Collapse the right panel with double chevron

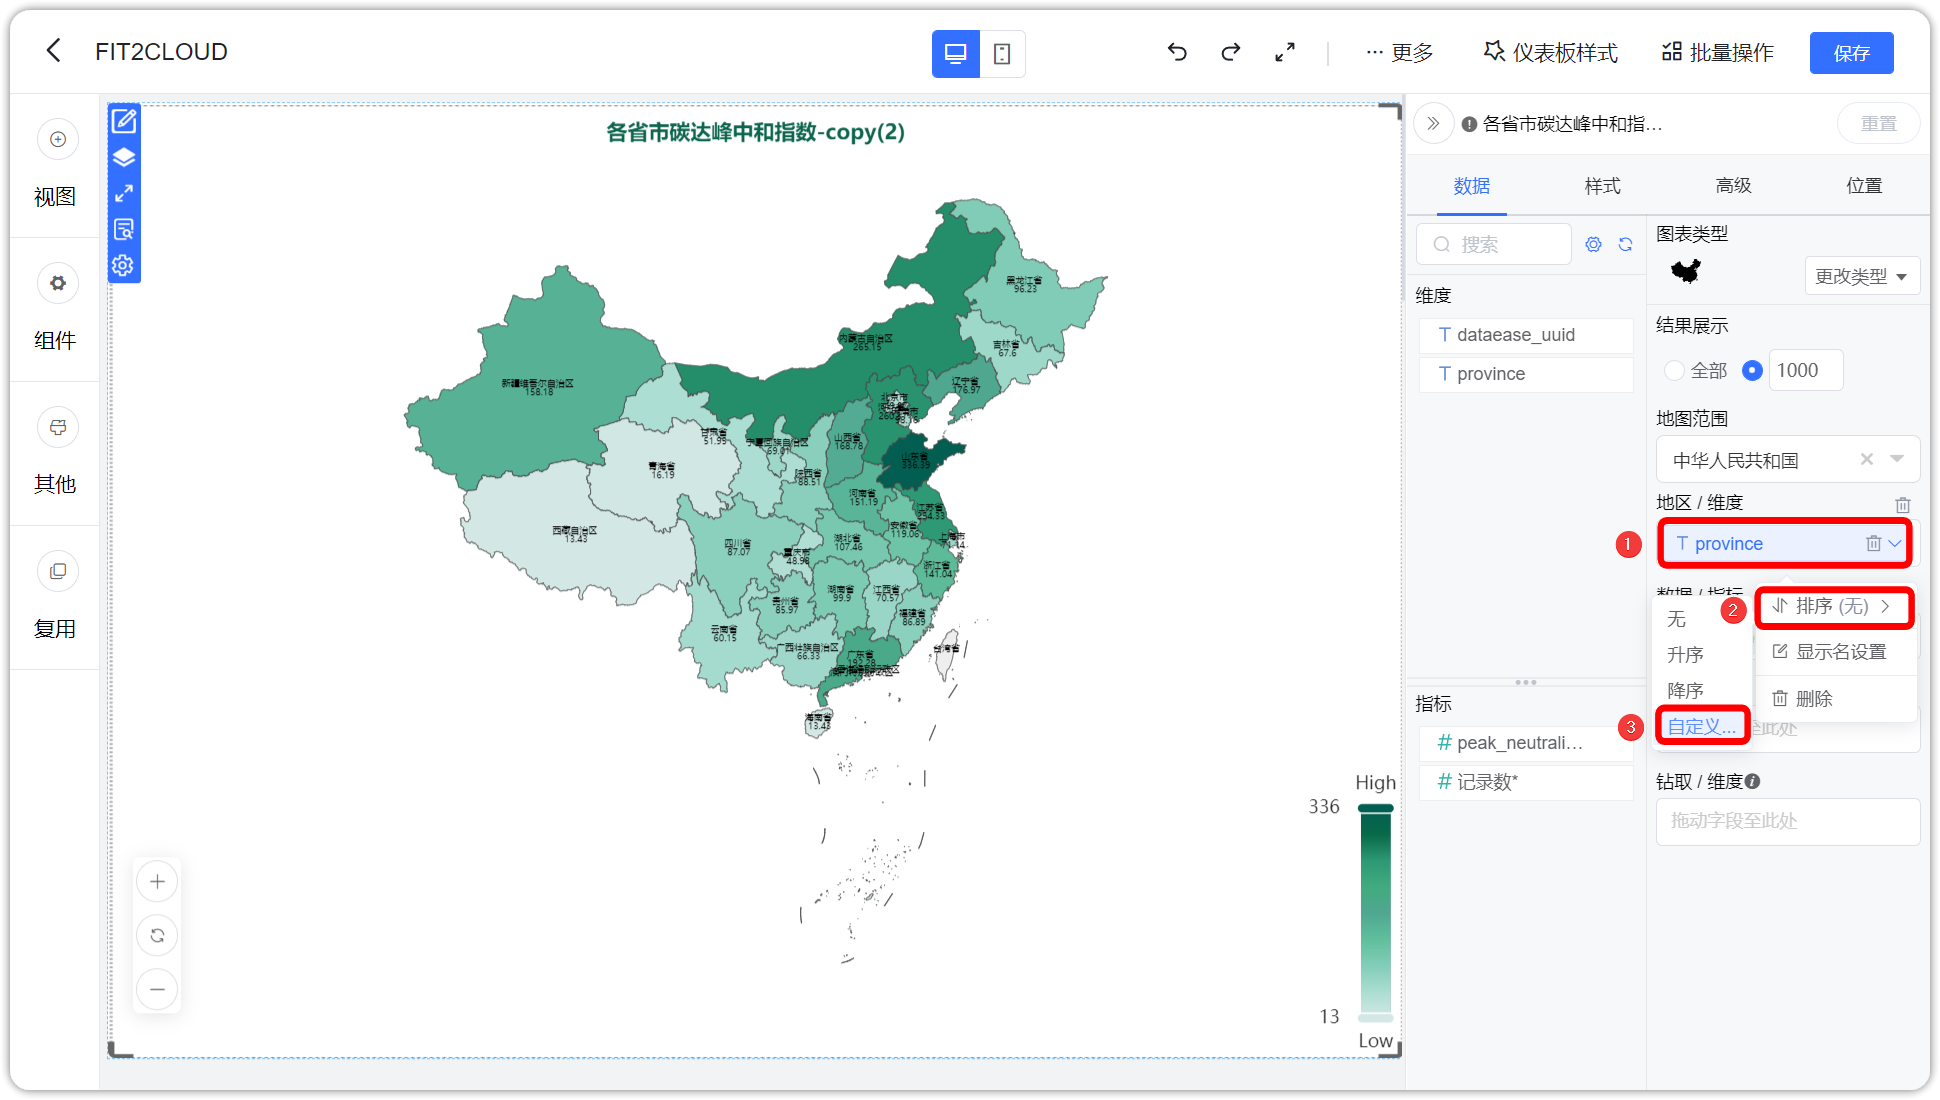[1433, 123]
